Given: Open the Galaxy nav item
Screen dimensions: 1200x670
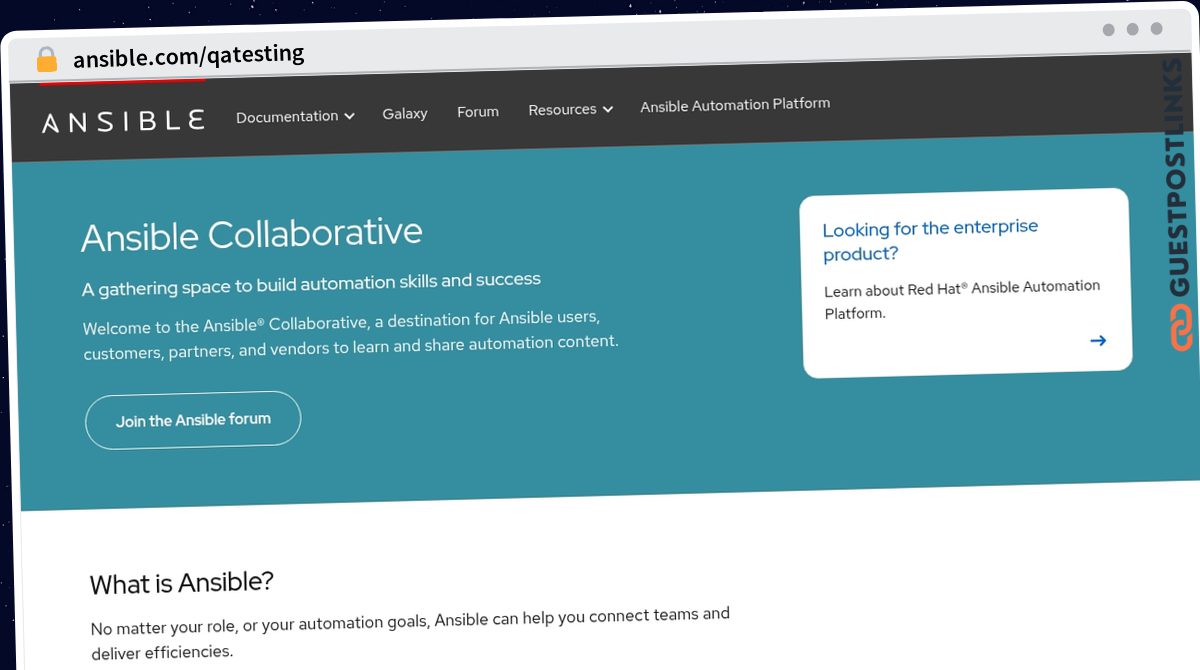Looking at the screenshot, I should click(405, 114).
